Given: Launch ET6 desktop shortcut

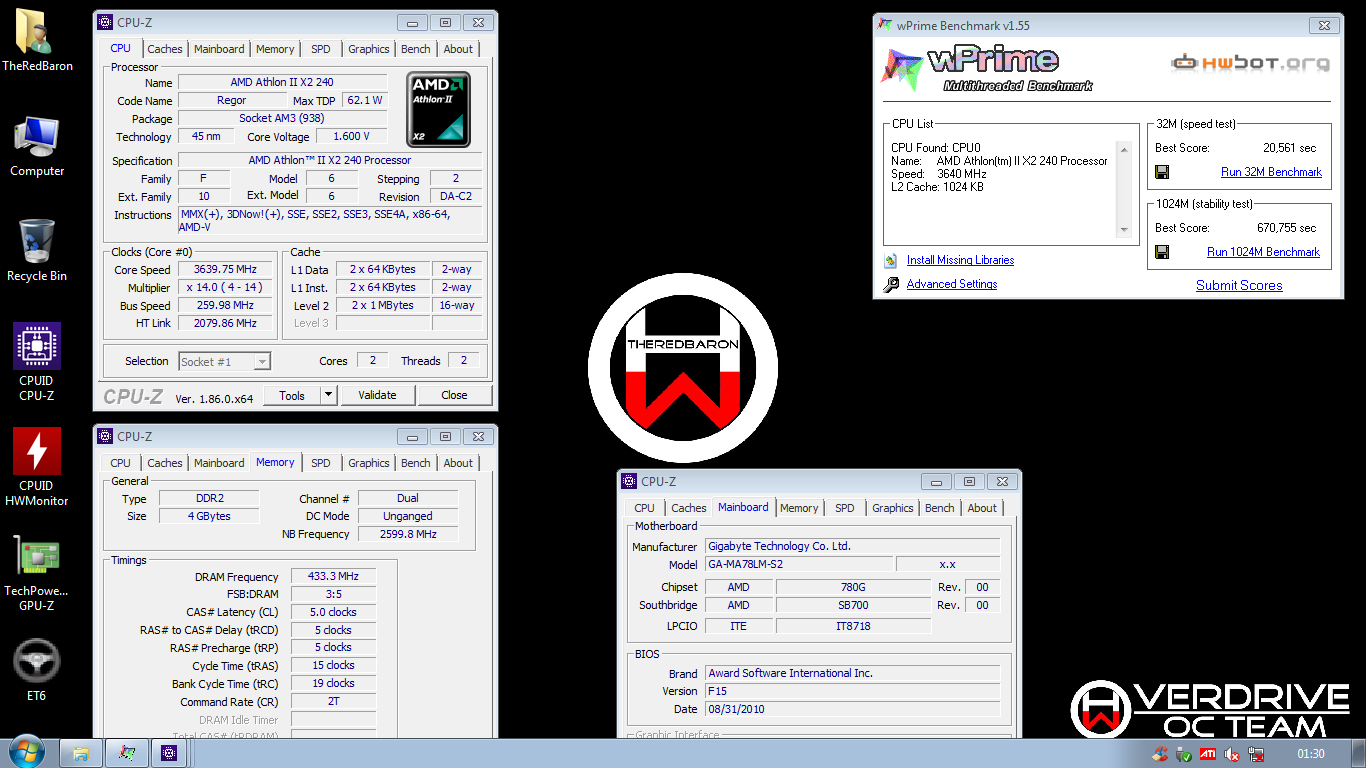Looking at the screenshot, I should [x=37, y=671].
